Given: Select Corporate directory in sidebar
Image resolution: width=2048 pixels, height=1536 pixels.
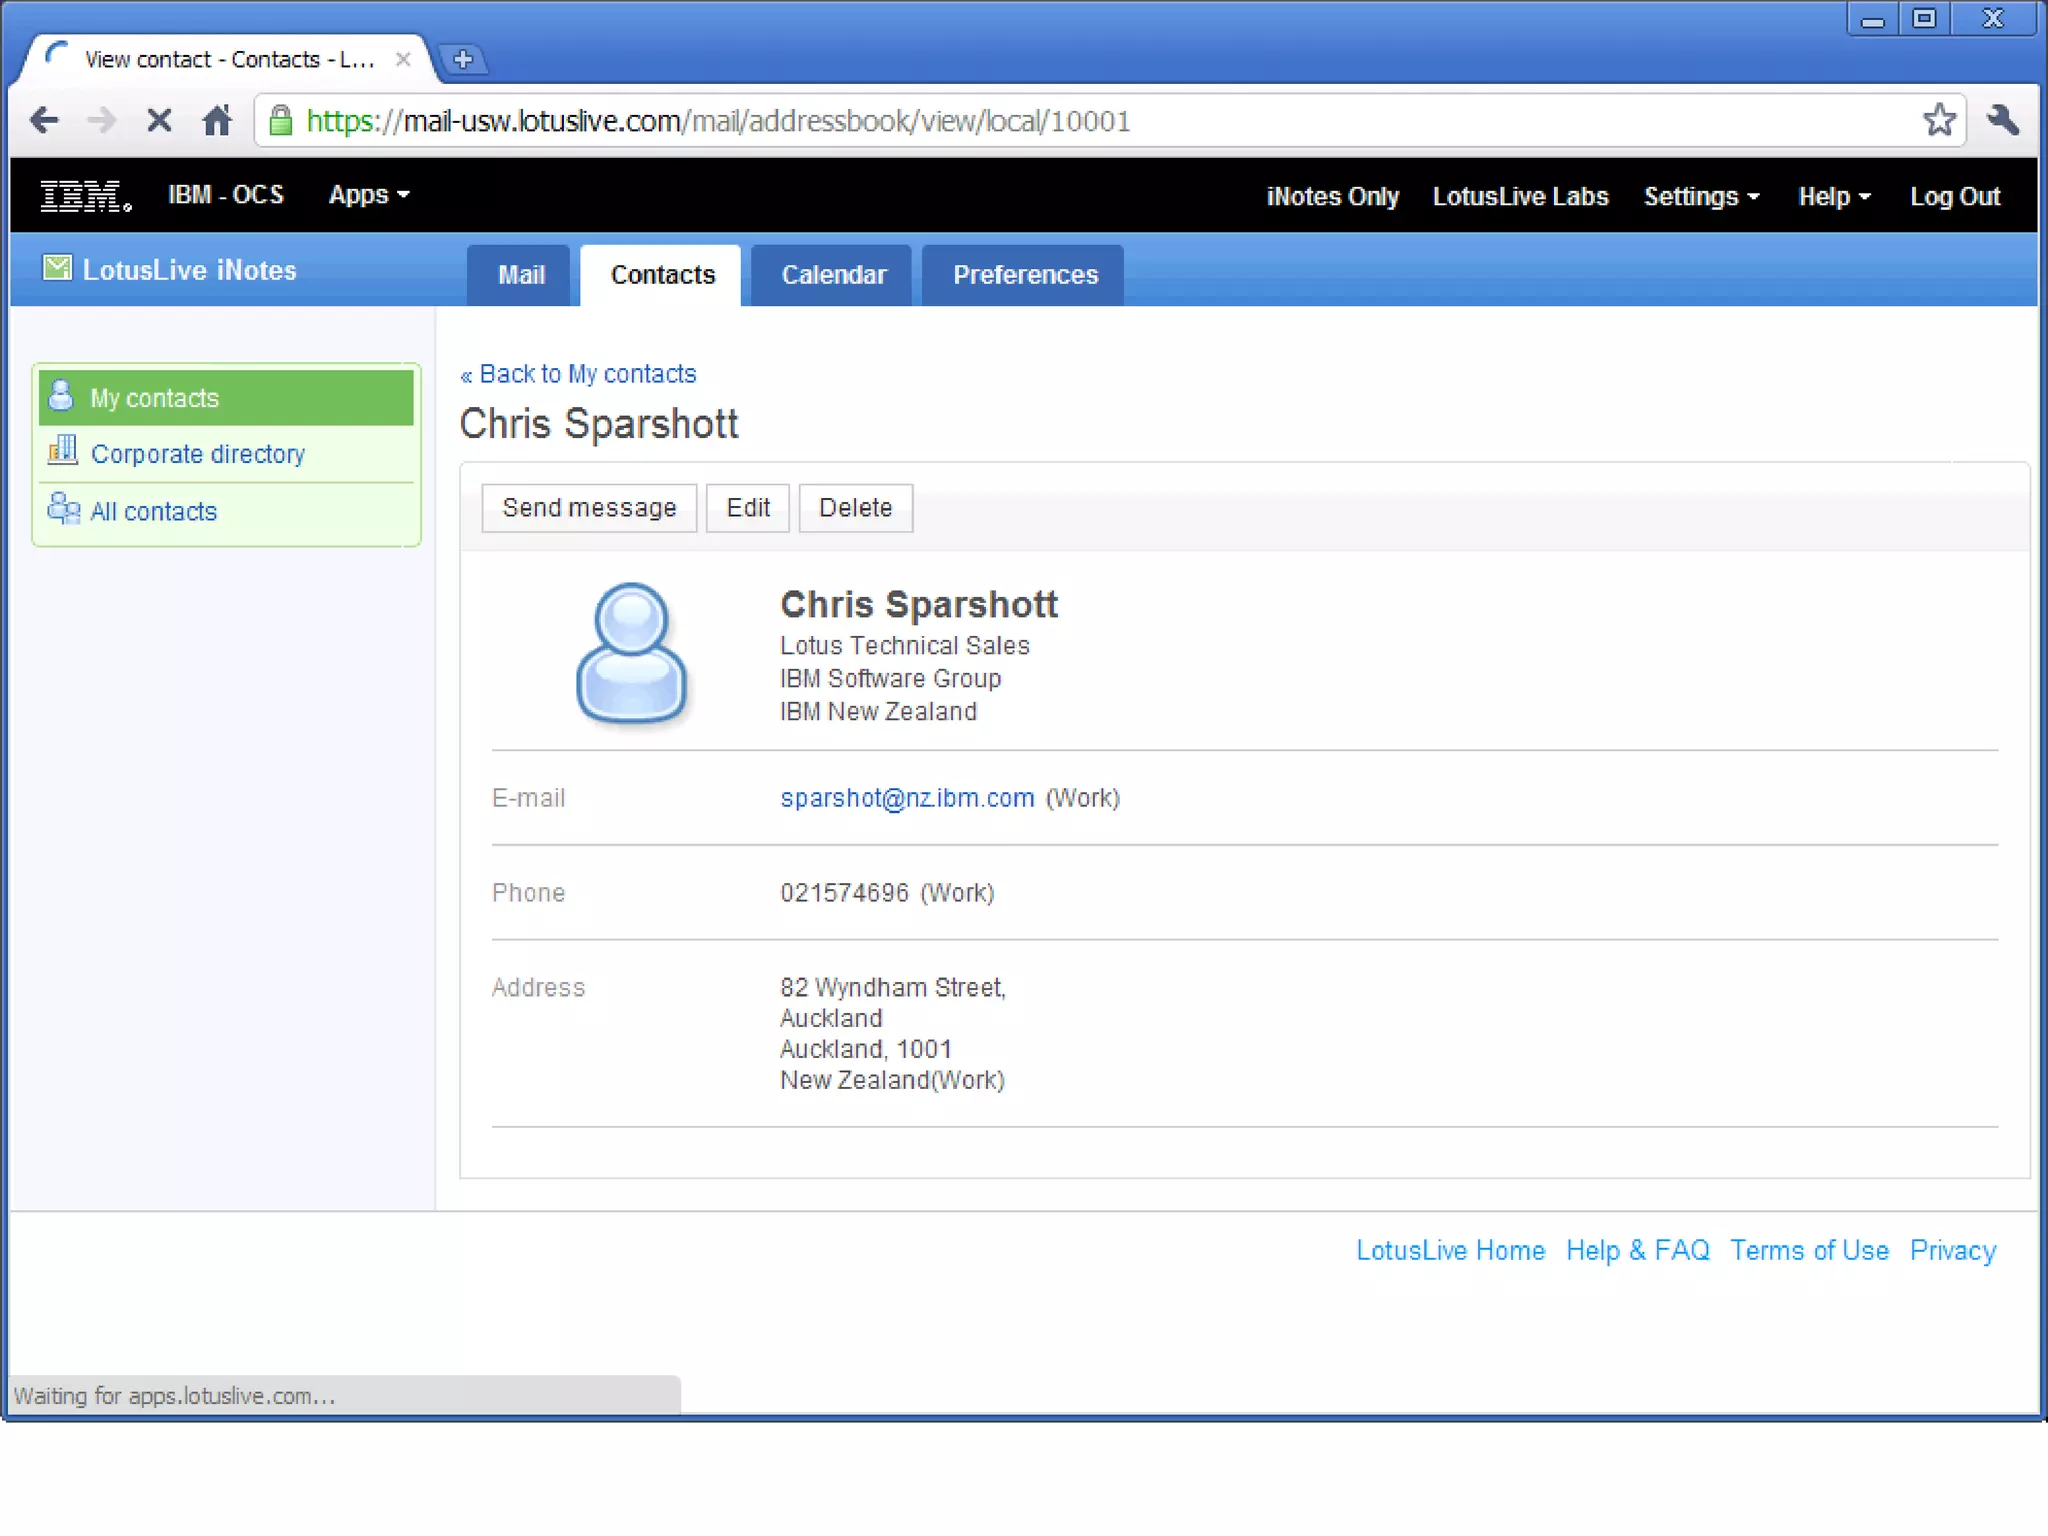Looking at the screenshot, I should click(x=197, y=454).
